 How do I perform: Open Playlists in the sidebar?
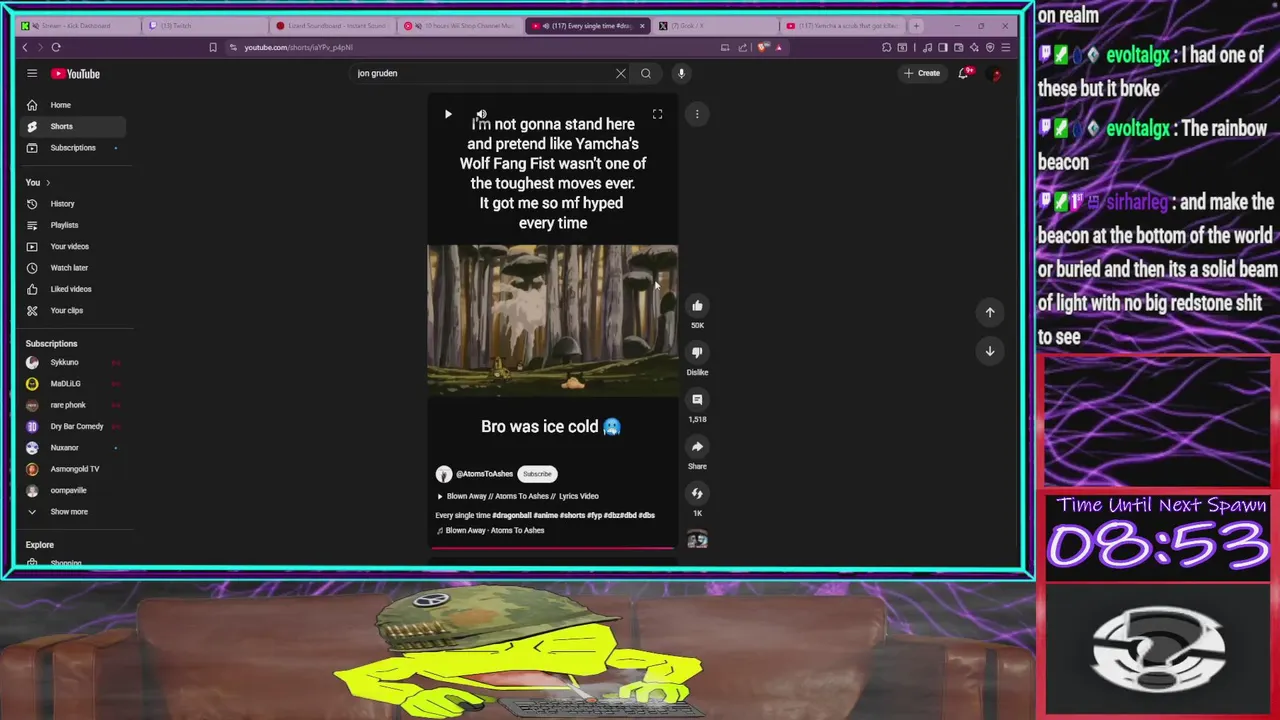72,225
